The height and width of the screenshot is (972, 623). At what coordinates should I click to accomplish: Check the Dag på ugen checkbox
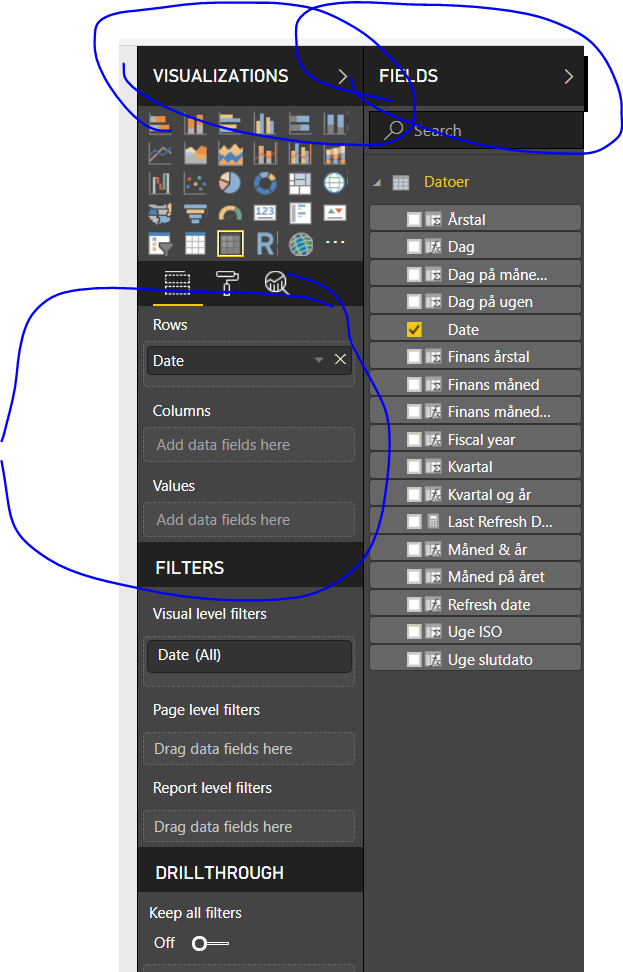[x=414, y=302]
